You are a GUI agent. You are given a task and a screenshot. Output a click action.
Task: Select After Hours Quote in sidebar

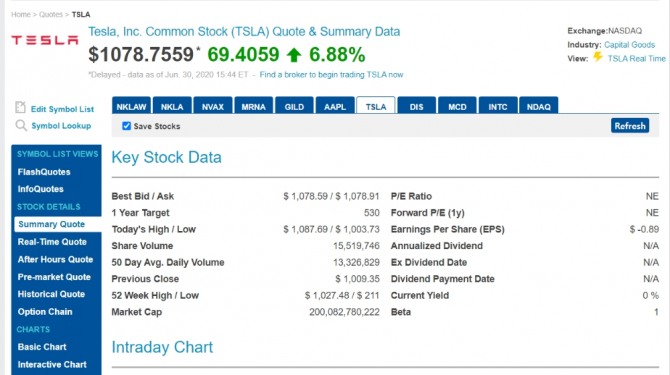pyautogui.click(x=55, y=259)
